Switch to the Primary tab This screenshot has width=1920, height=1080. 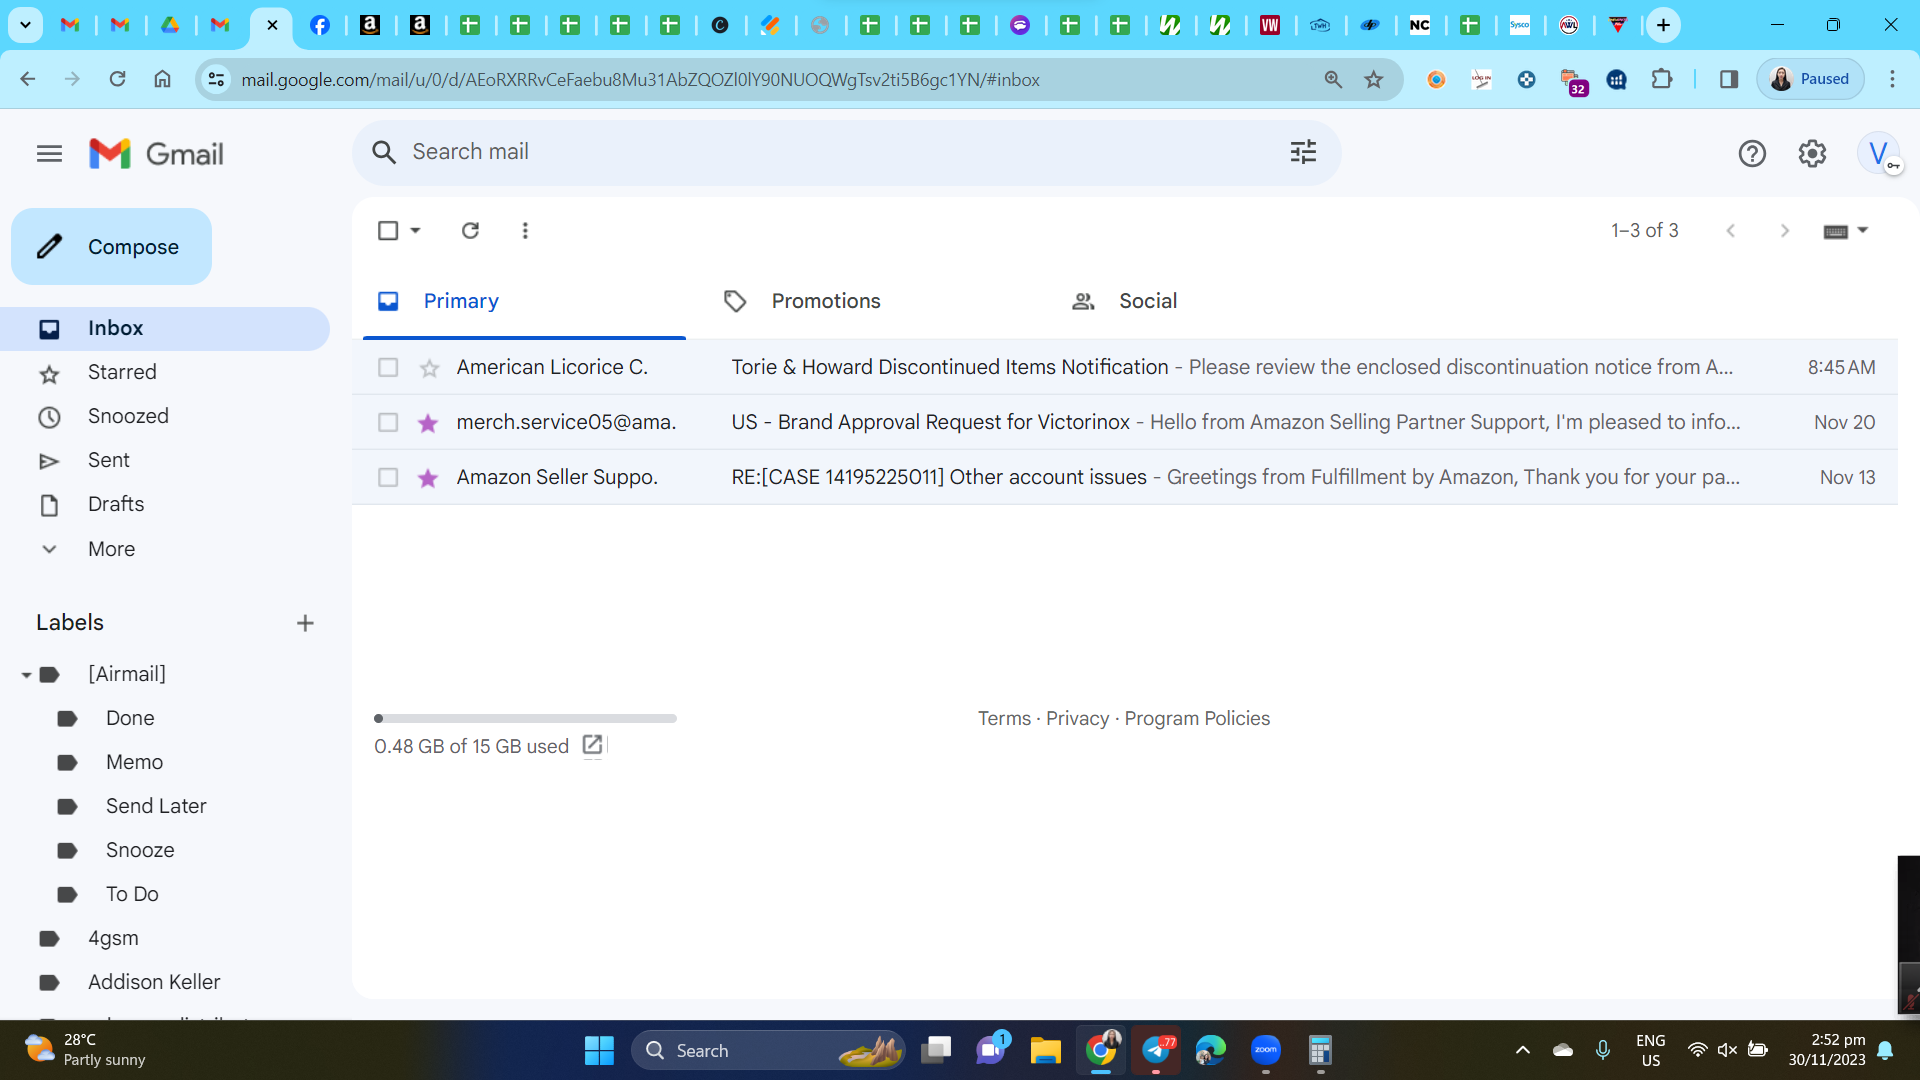point(524,302)
